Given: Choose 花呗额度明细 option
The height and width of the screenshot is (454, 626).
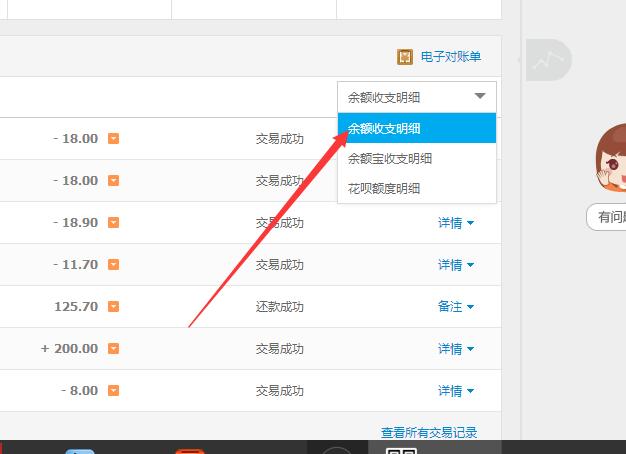Looking at the screenshot, I should tap(417, 188).
